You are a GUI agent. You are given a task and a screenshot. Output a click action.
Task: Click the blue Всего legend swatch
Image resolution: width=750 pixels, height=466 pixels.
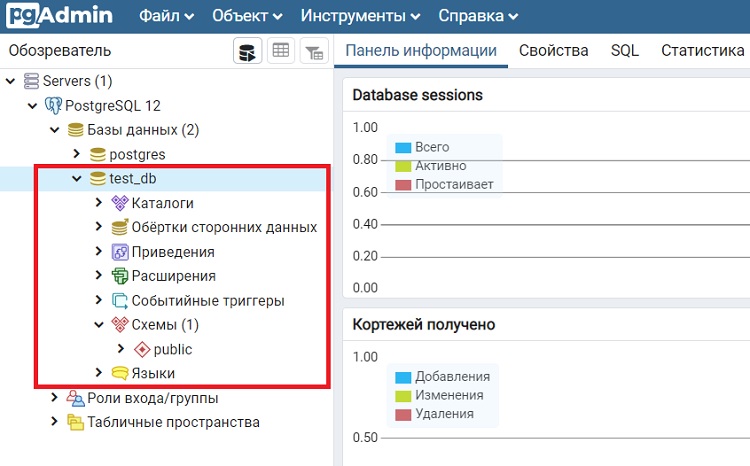(403, 148)
